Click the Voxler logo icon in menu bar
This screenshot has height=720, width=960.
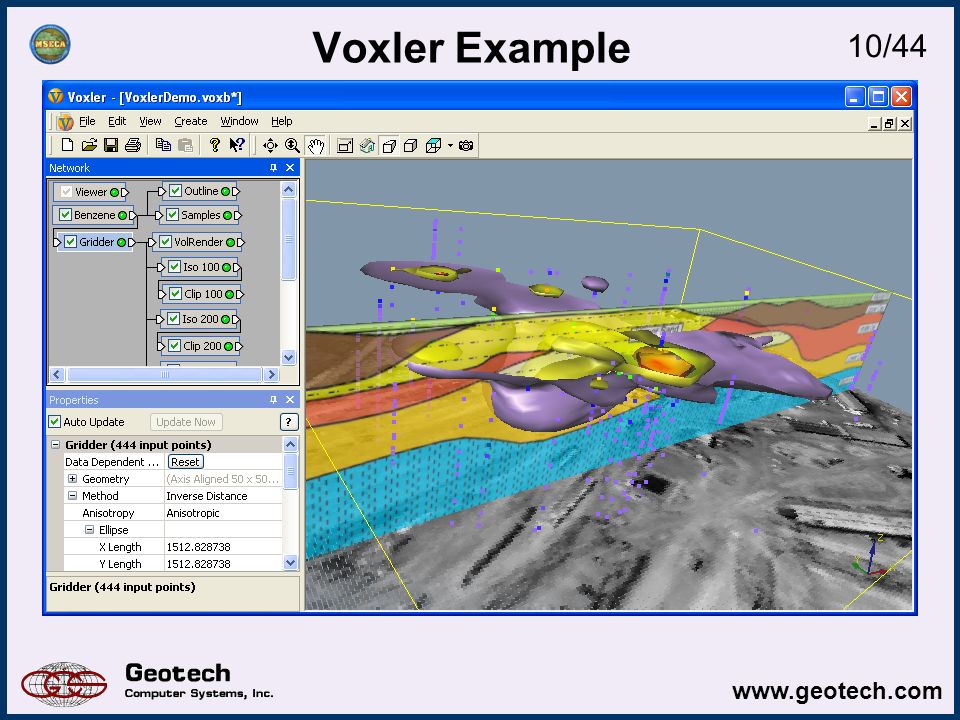pyautogui.click(x=65, y=122)
